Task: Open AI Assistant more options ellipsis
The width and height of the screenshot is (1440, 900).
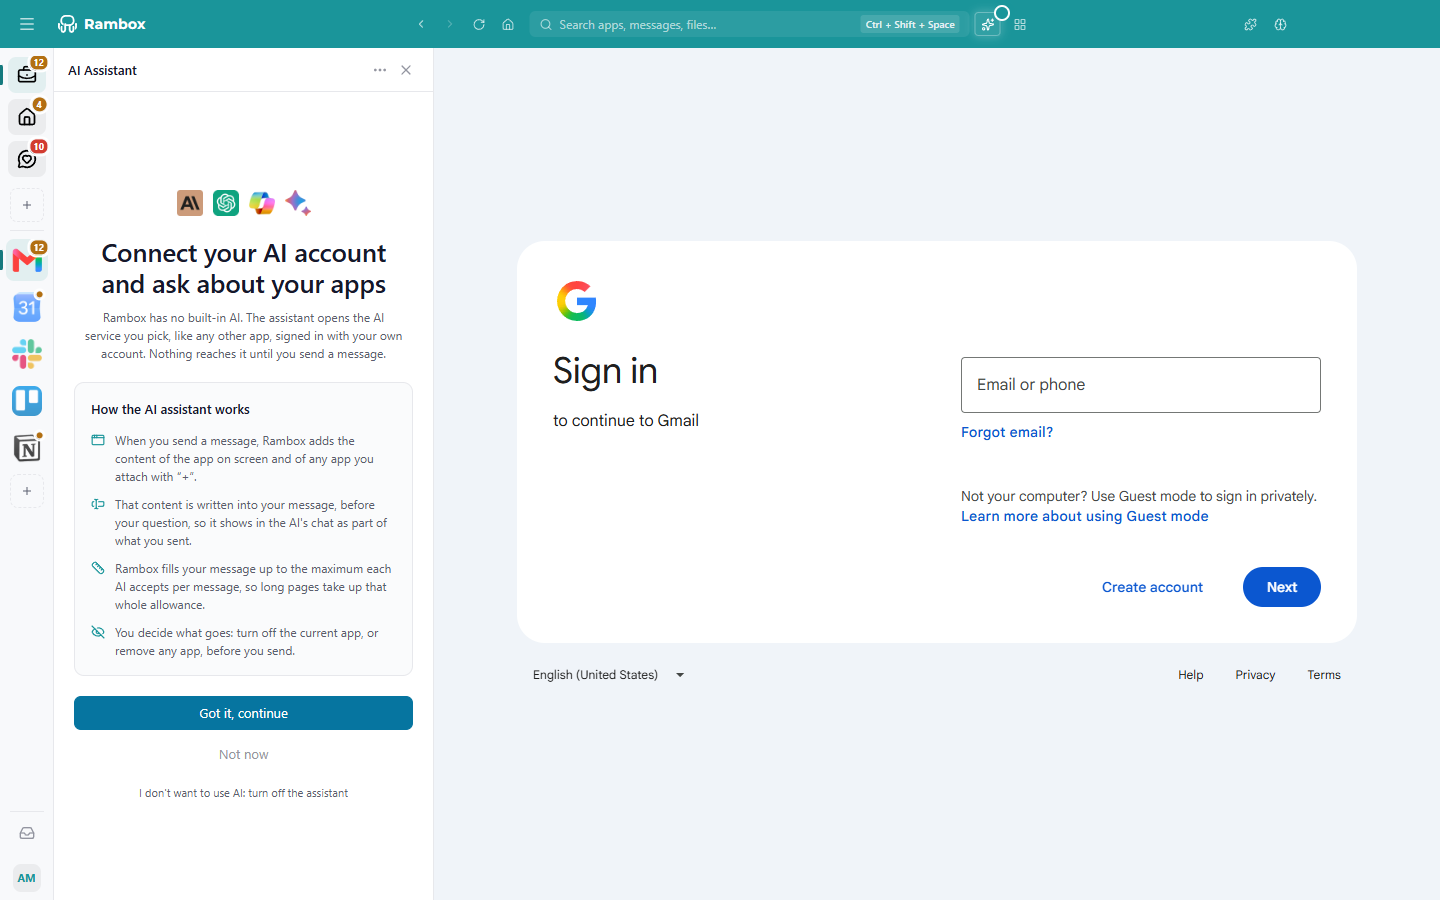Action: click(x=380, y=70)
